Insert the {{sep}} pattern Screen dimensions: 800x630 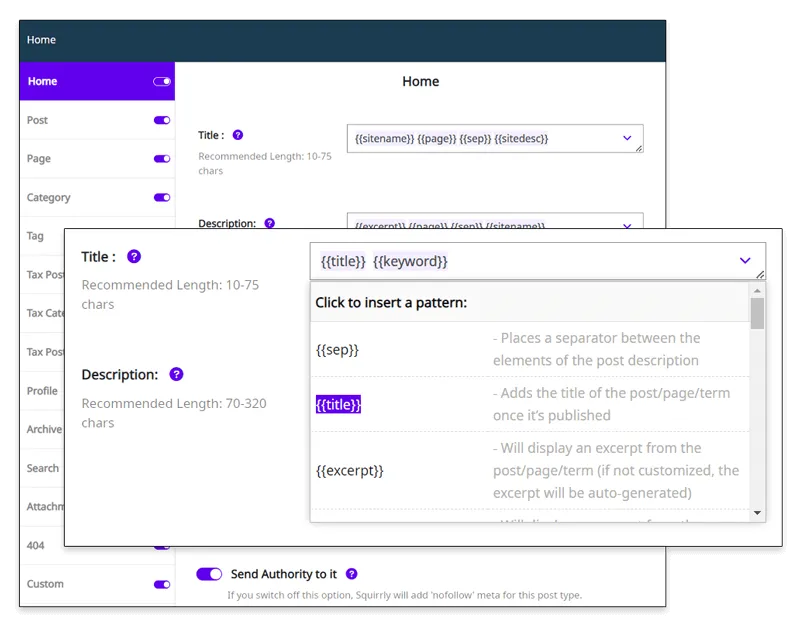(337, 350)
